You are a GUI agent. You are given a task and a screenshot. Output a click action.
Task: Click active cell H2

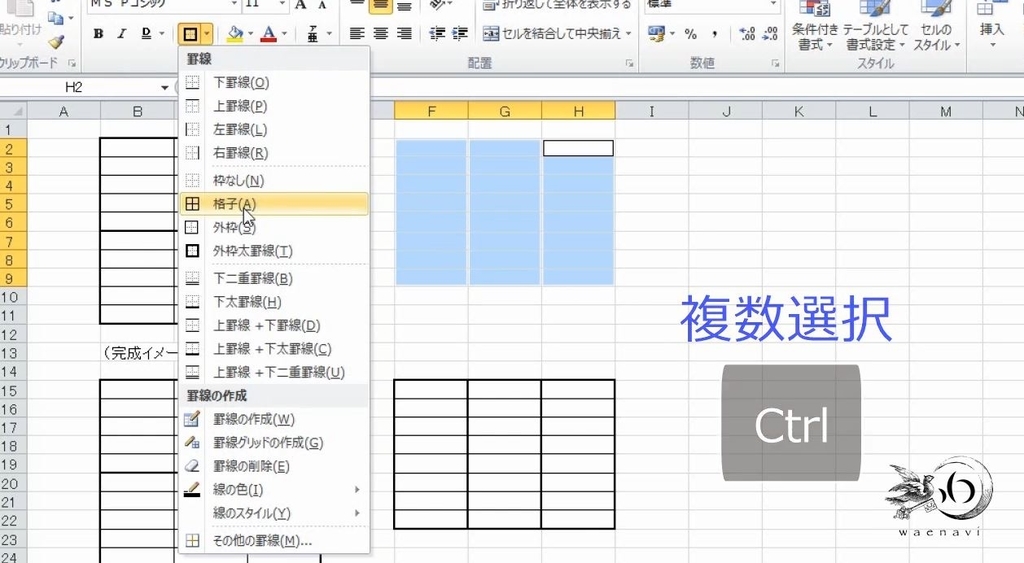tap(578, 148)
